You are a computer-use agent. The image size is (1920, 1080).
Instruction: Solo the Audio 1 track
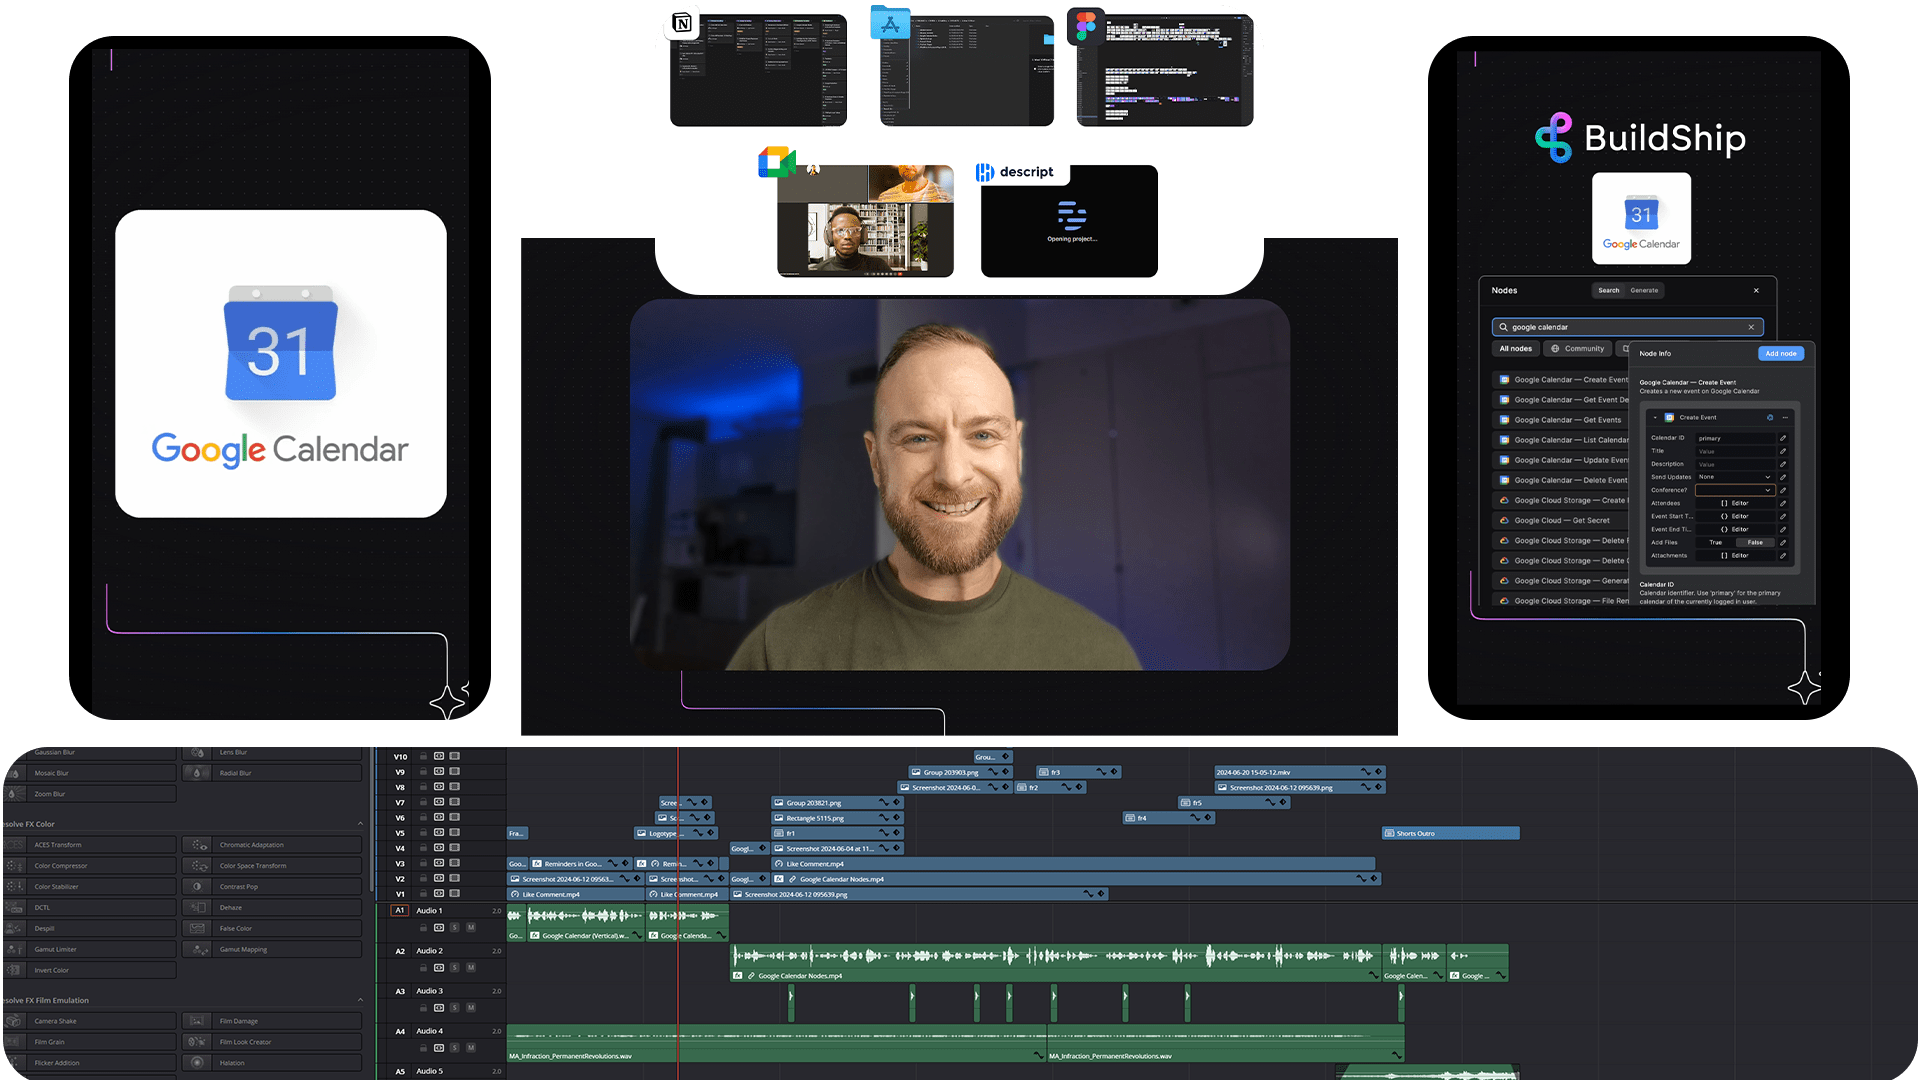click(x=454, y=928)
